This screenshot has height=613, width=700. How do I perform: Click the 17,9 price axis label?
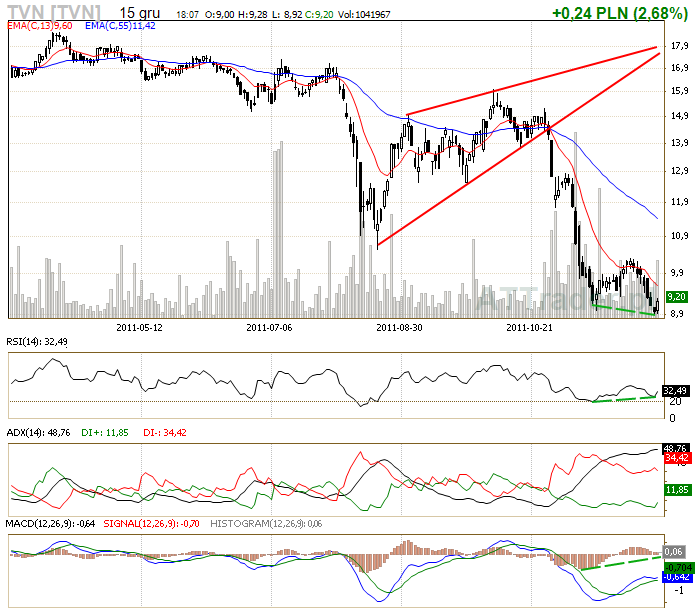click(x=679, y=46)
